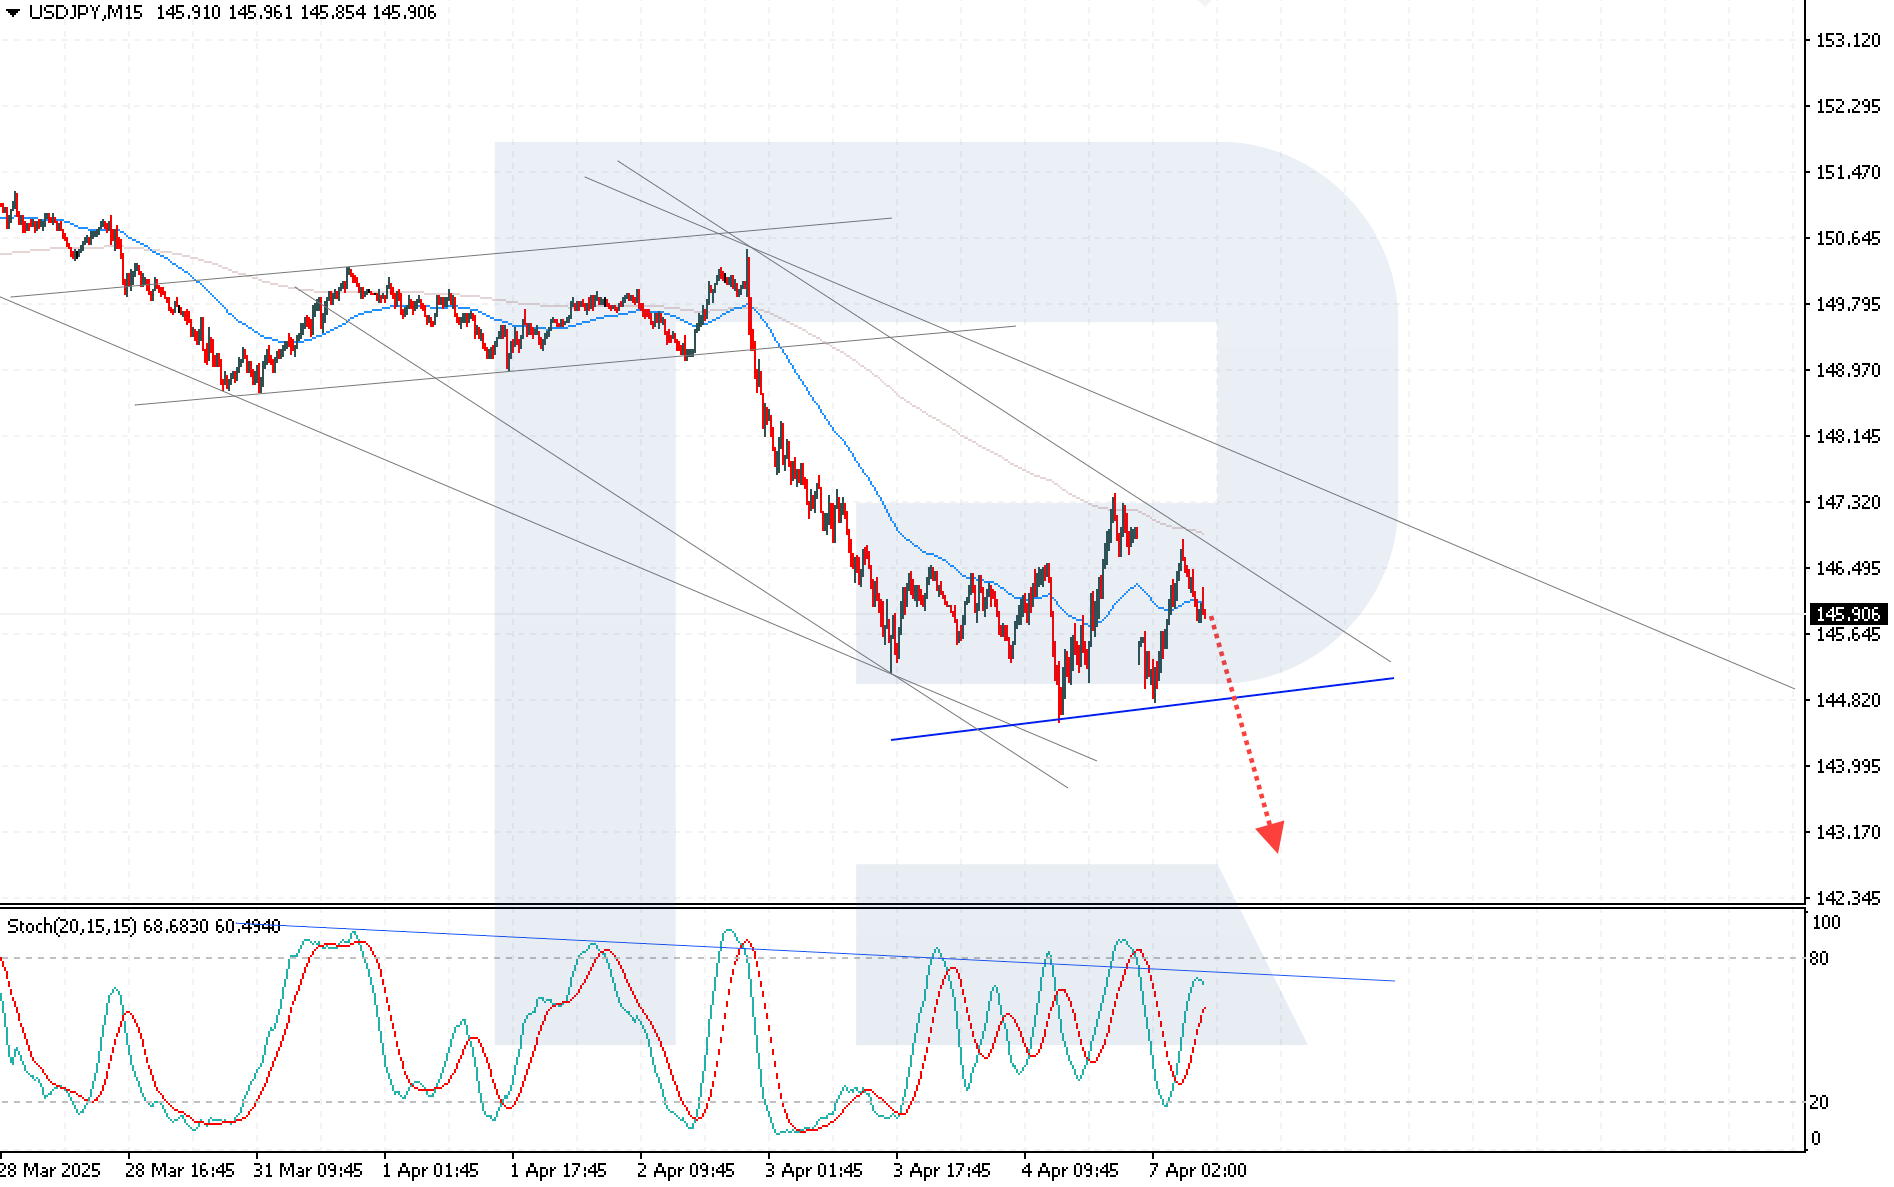1894x1187 pixels.
Task: Open the dropdown triangle beside USDJPY,M15
Action: [12, 13]
